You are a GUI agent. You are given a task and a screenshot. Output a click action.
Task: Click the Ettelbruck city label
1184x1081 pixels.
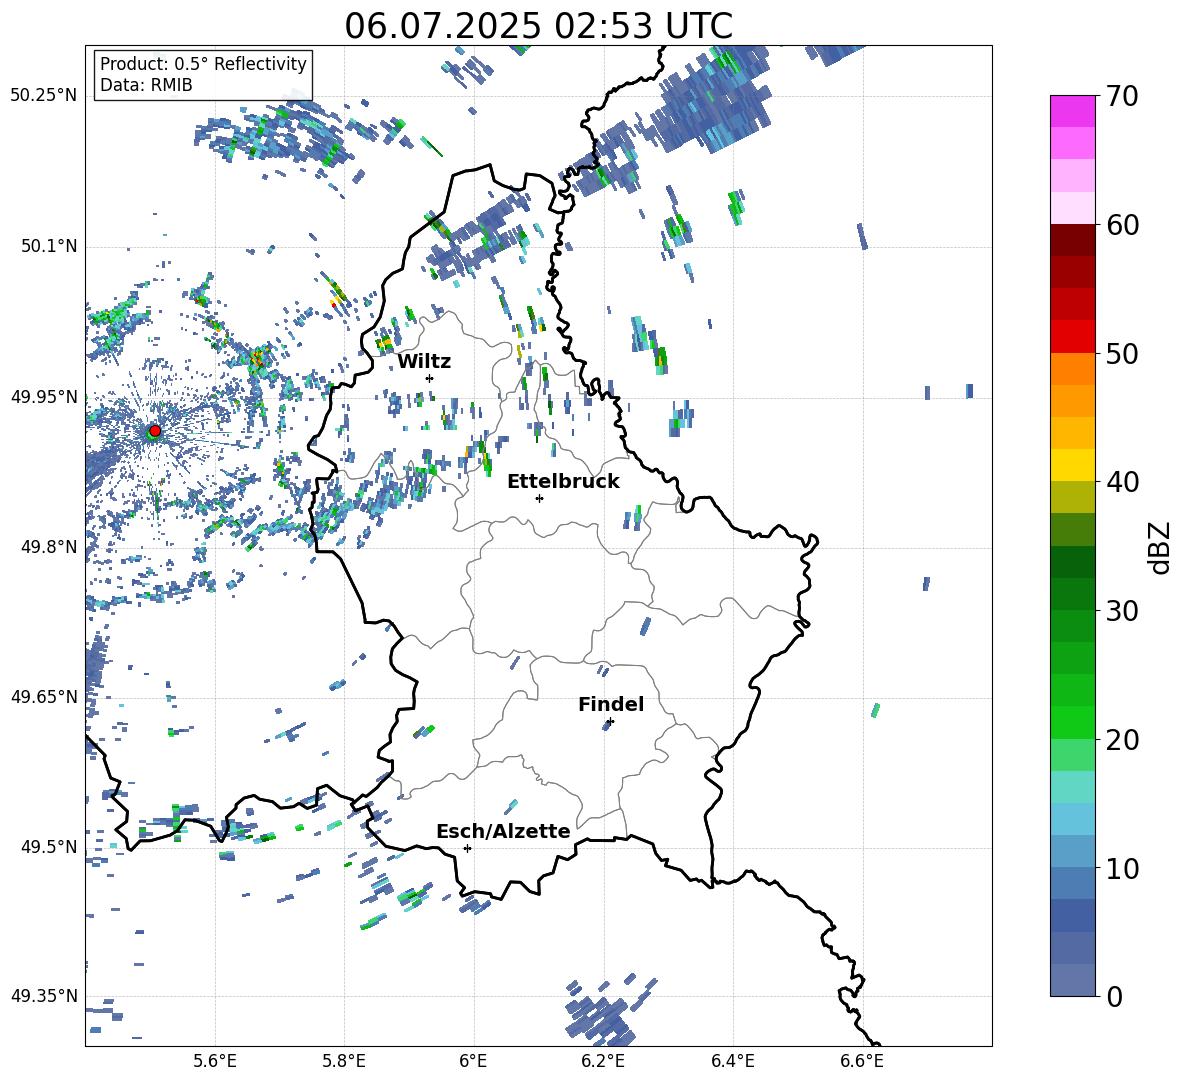tap(563, 482)
